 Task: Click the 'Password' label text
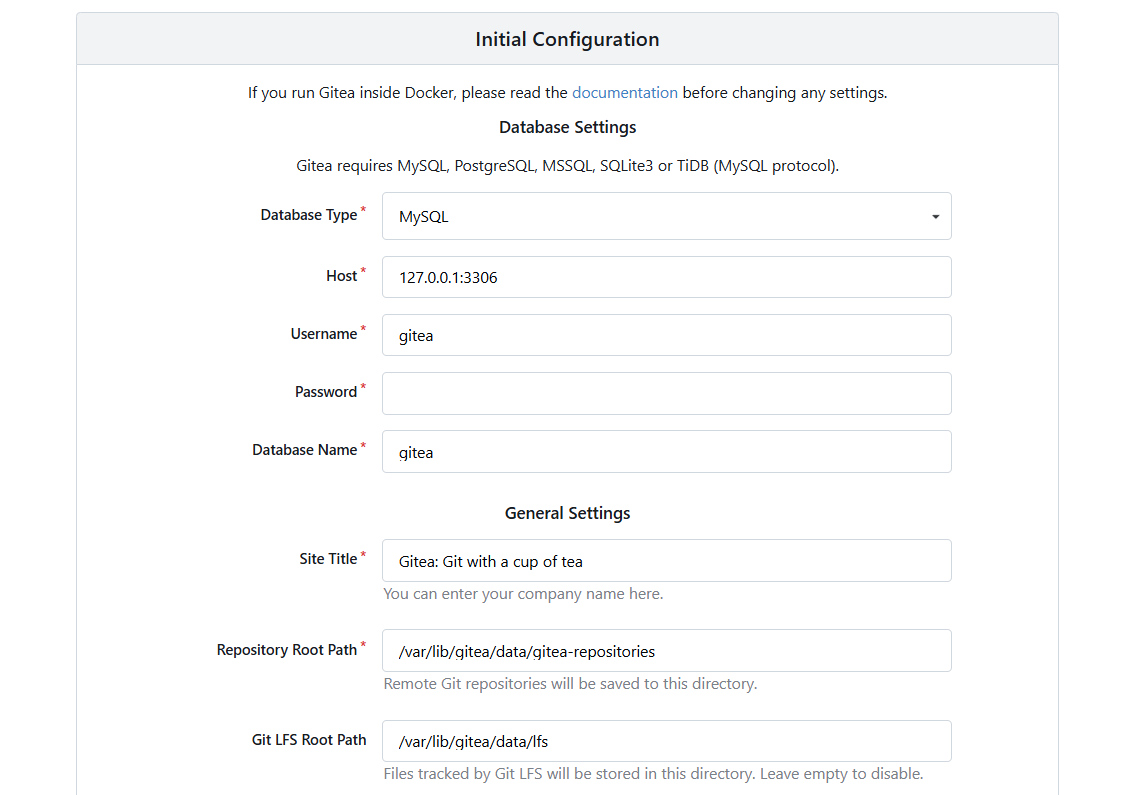pyautogui.click(x=325, y=392)
